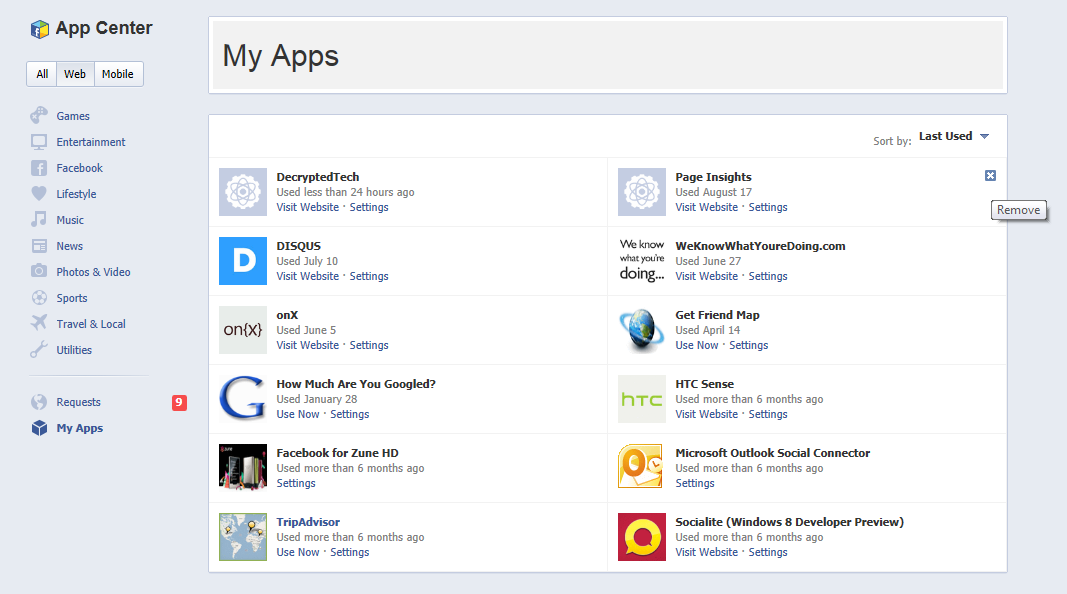Click the HTC Sense app icon
The height and width of the screenshot is (594, 1067).
click(642, 399)
